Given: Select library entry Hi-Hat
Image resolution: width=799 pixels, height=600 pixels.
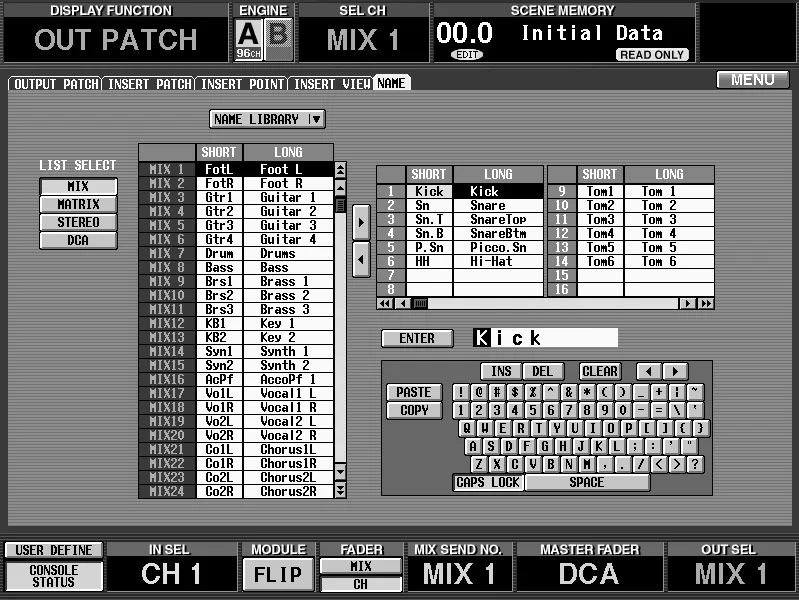Looking at the screenshot, I should click(498, 262).
